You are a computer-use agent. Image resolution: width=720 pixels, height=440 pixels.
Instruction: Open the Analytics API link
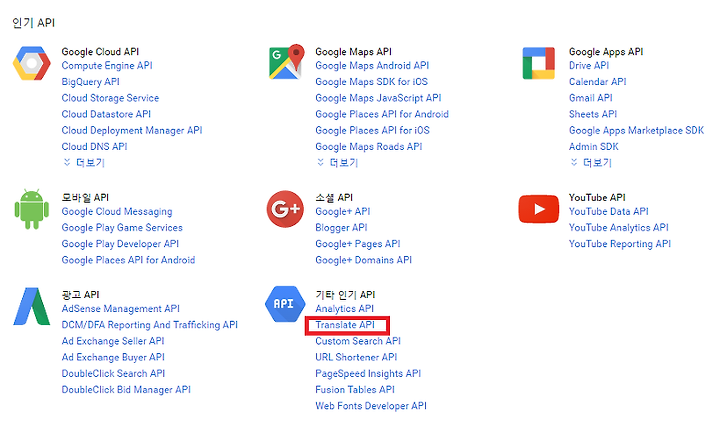[344, 309]
